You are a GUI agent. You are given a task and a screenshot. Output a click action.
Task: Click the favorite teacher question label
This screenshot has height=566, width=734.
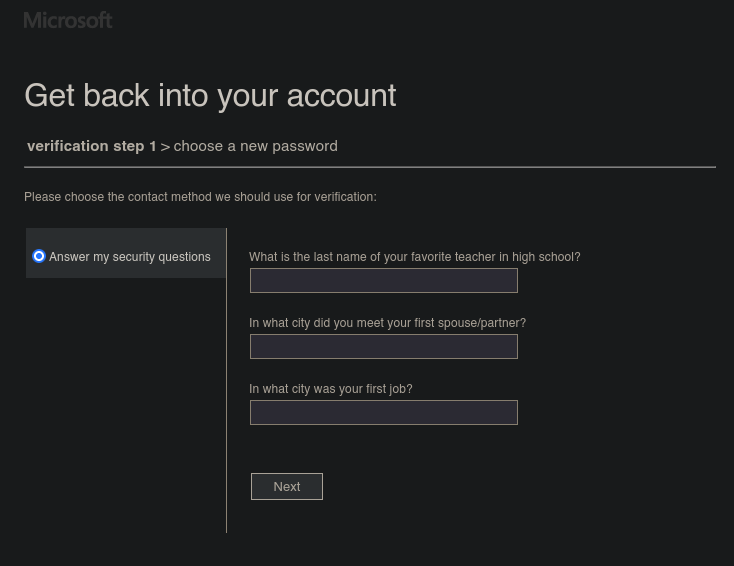click(414, 257)
